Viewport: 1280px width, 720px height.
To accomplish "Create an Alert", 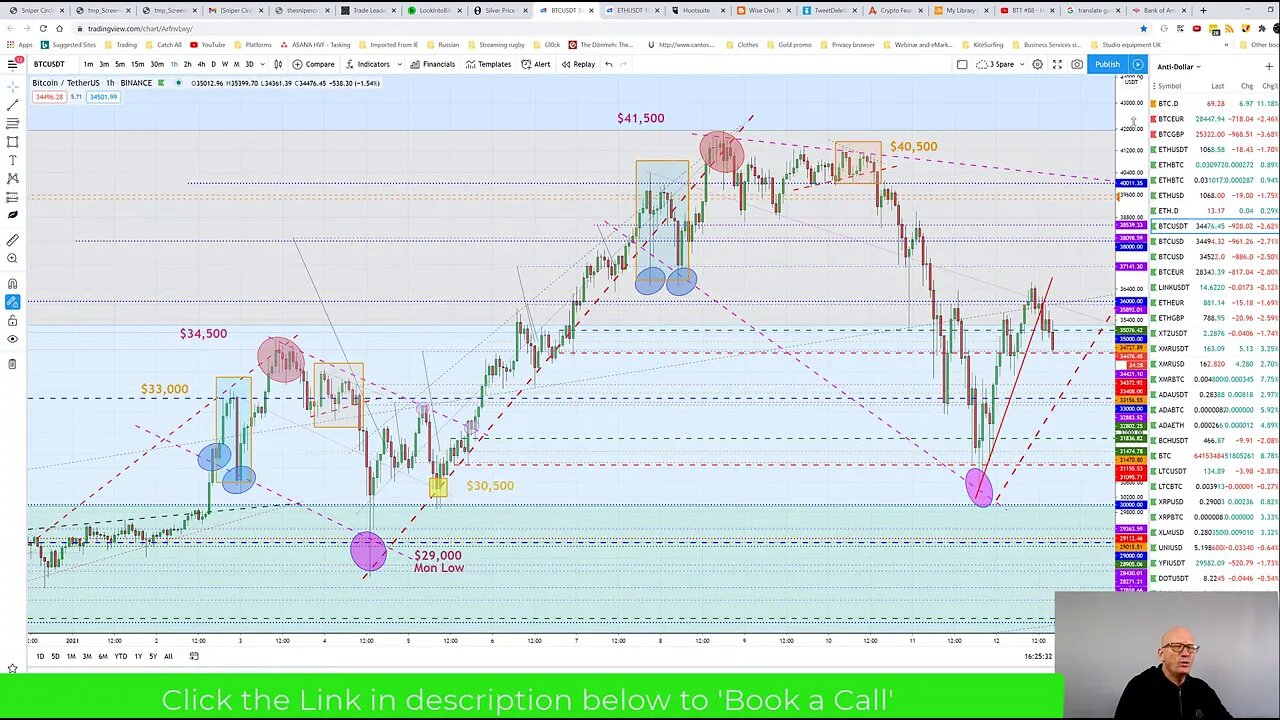I will point(536,64).
